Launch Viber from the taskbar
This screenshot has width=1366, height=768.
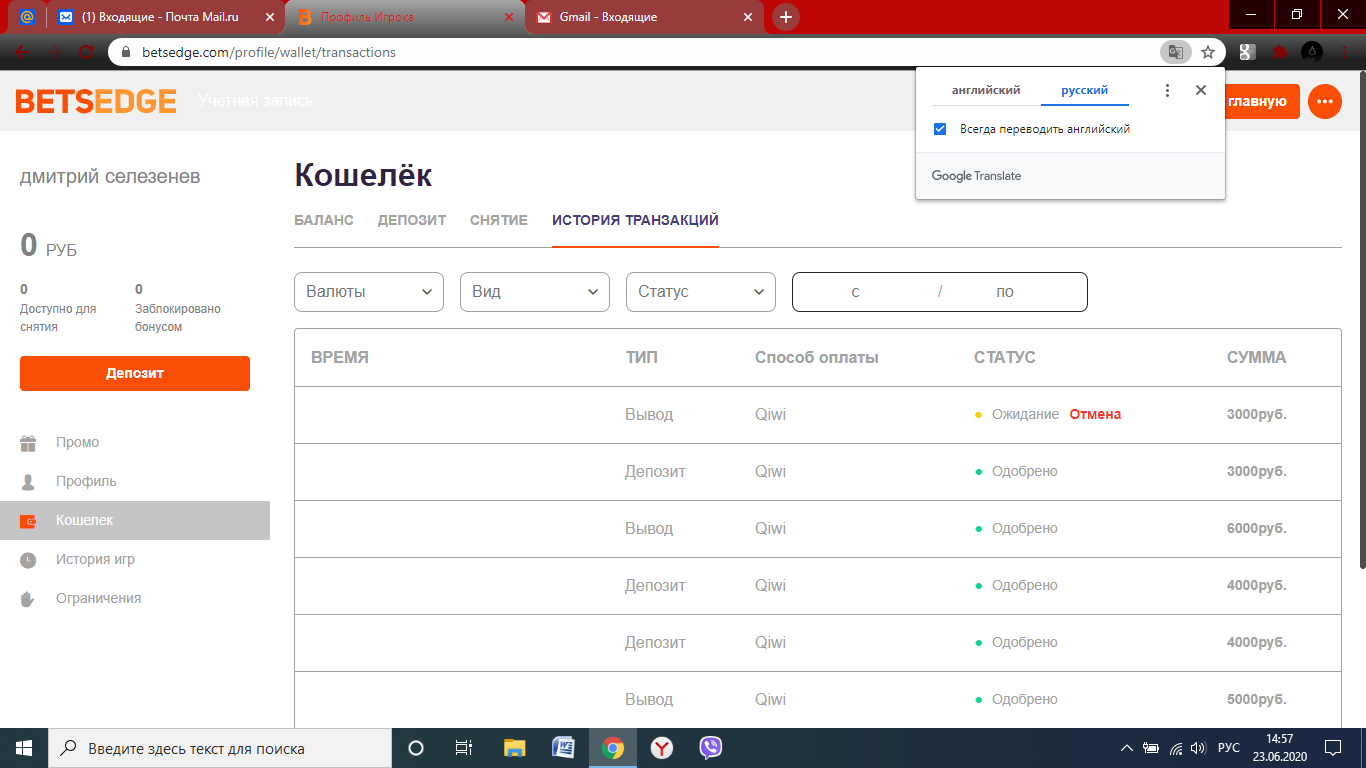(x=710, y=748)
